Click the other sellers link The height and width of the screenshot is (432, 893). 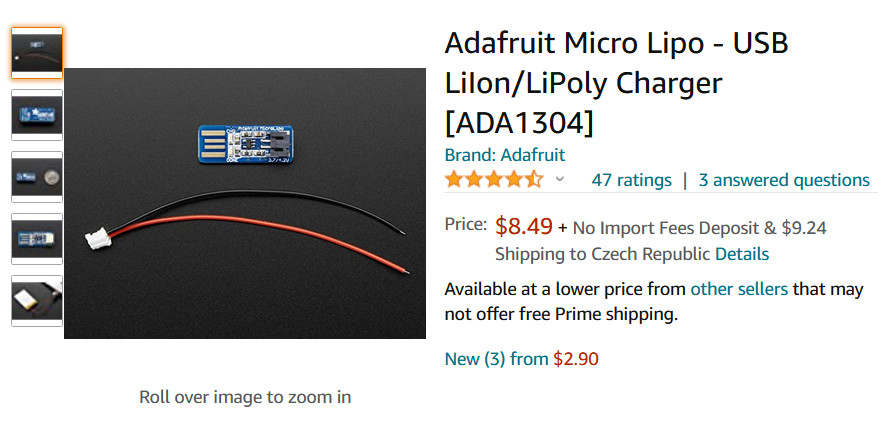point(739,289)
